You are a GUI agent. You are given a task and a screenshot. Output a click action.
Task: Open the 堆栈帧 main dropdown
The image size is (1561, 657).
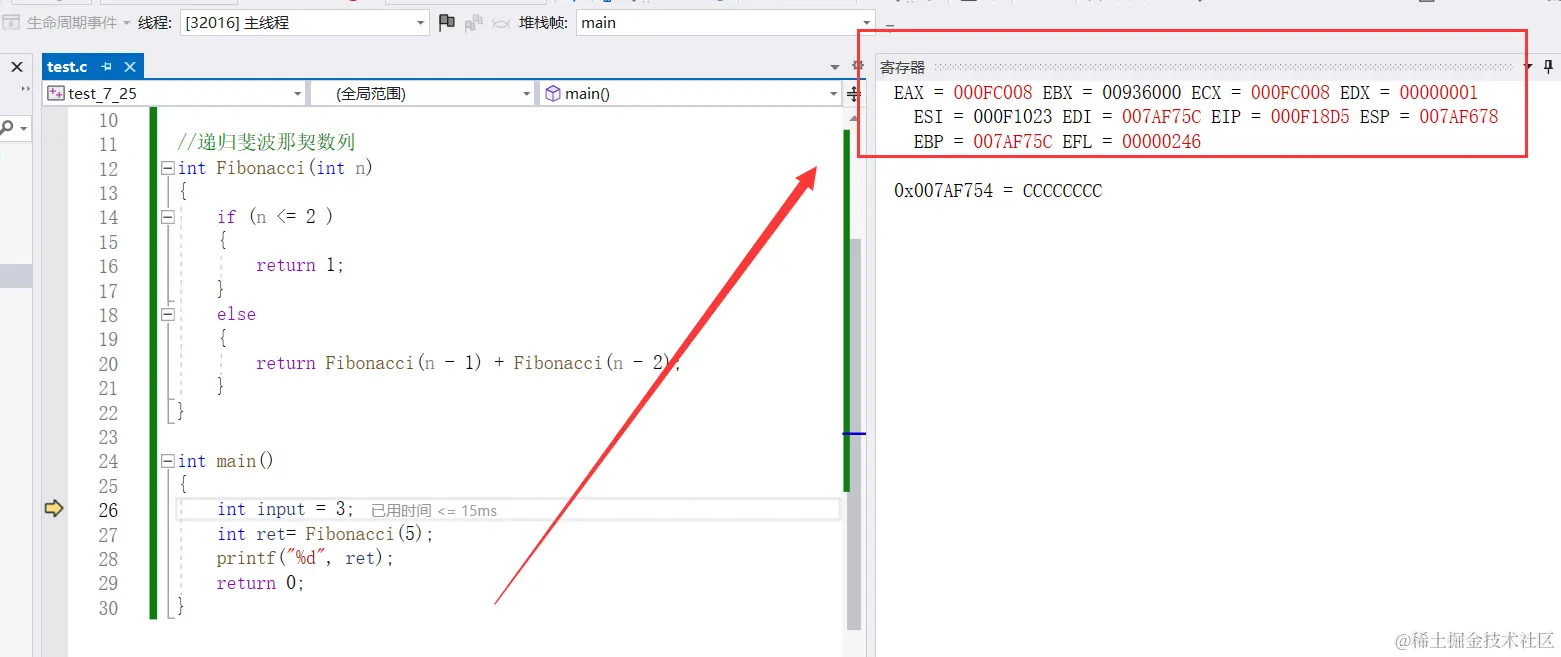pos(726,22)
